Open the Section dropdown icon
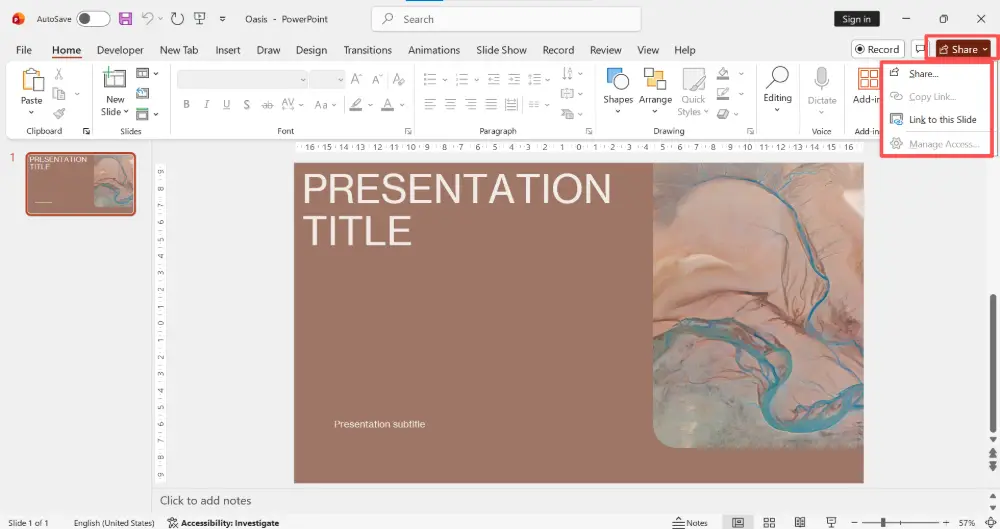Image resolution: width=1000 pixels, height=529 pixels. click(147, 114)
